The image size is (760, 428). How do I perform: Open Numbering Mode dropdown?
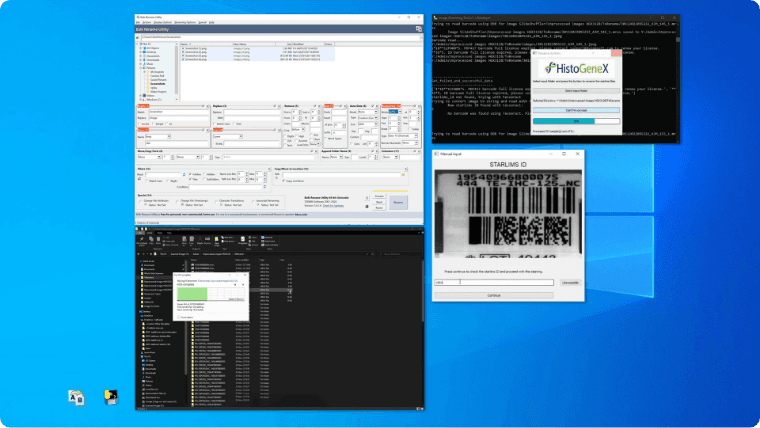395,111
